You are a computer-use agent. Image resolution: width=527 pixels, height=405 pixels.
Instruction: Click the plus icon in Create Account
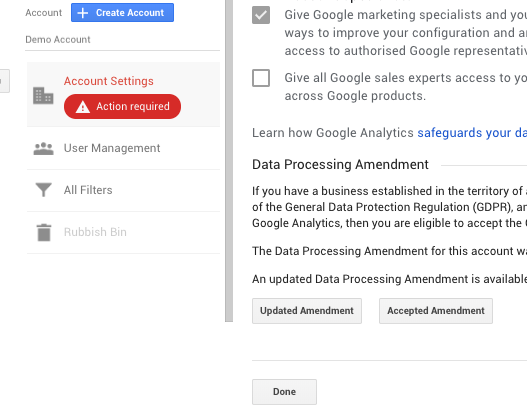pyautogui.click(x=83, y=13)
